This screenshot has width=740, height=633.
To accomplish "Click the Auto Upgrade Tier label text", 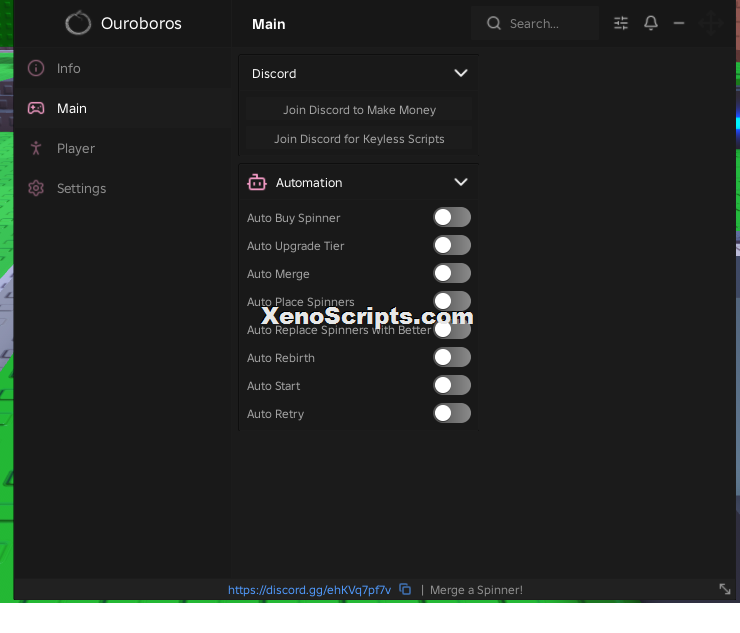I will 295,246.
